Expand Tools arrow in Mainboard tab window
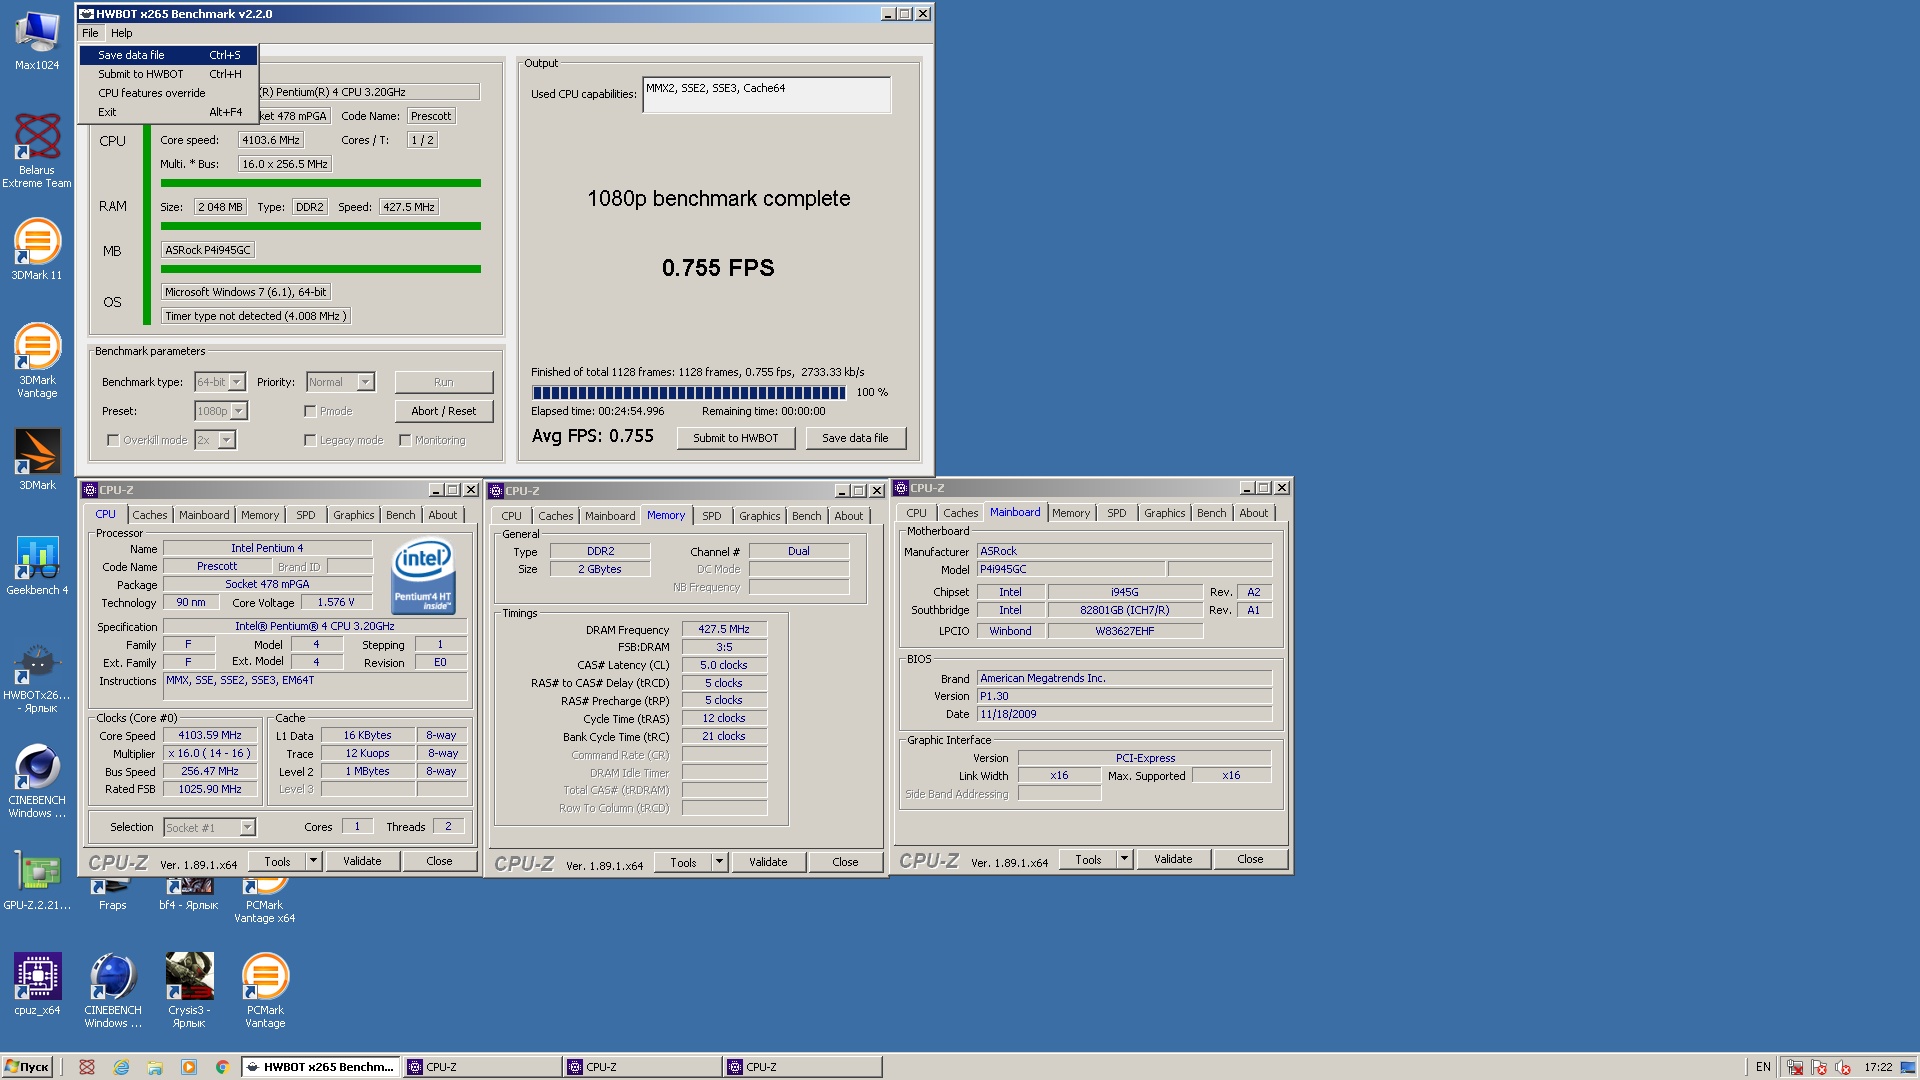The width and height of the screenshot is (1920, 1080). (x=1124, y=859)
